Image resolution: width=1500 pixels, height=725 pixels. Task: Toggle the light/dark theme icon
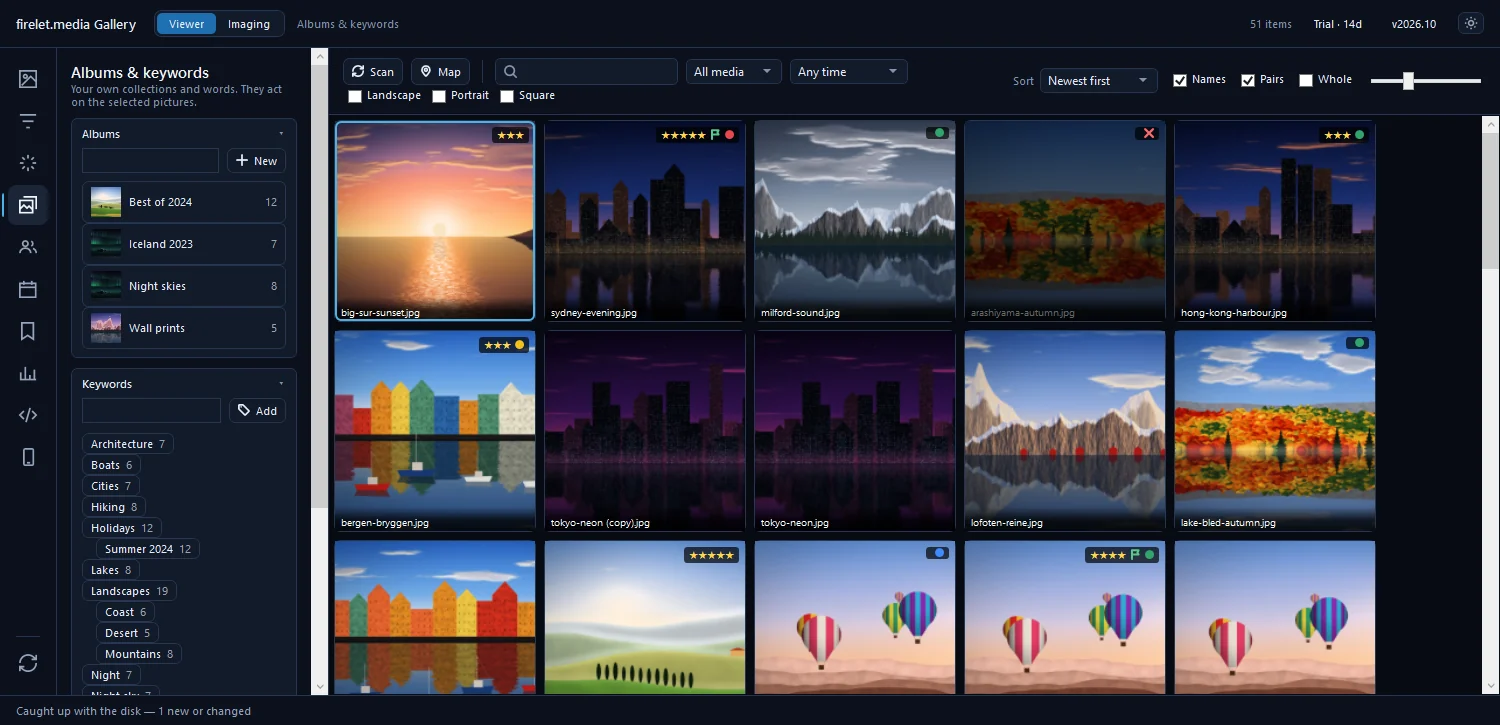click(1470, 24)
